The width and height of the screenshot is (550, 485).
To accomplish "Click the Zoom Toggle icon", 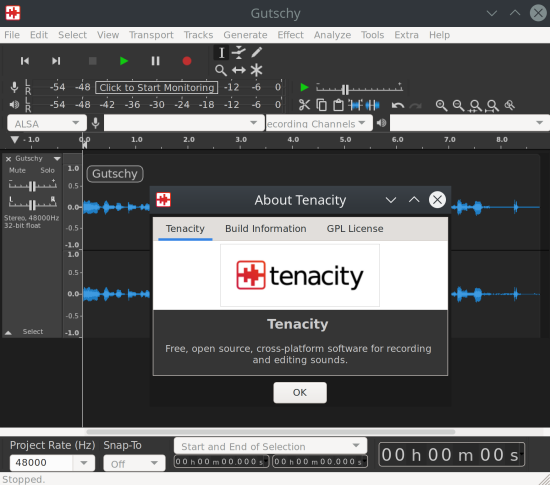I will coord(509,105).
